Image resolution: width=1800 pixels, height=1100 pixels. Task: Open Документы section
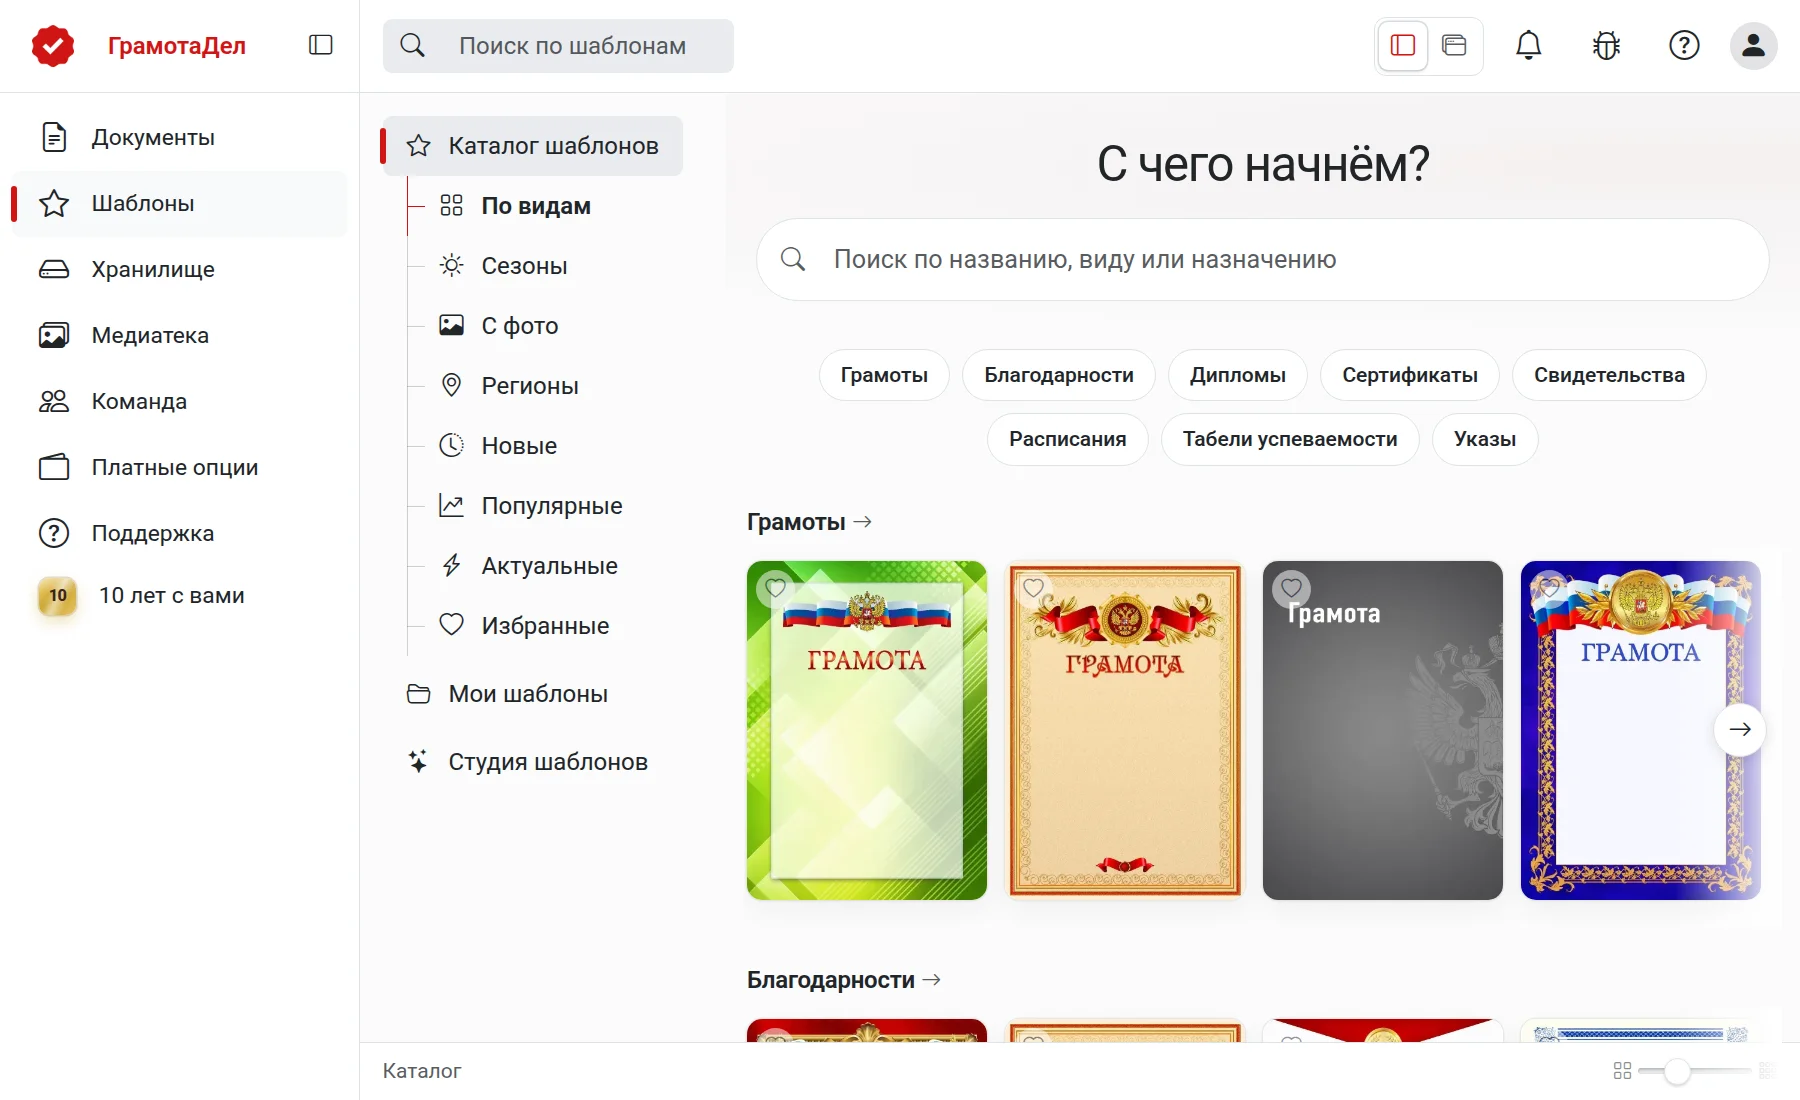click(179, 137)
